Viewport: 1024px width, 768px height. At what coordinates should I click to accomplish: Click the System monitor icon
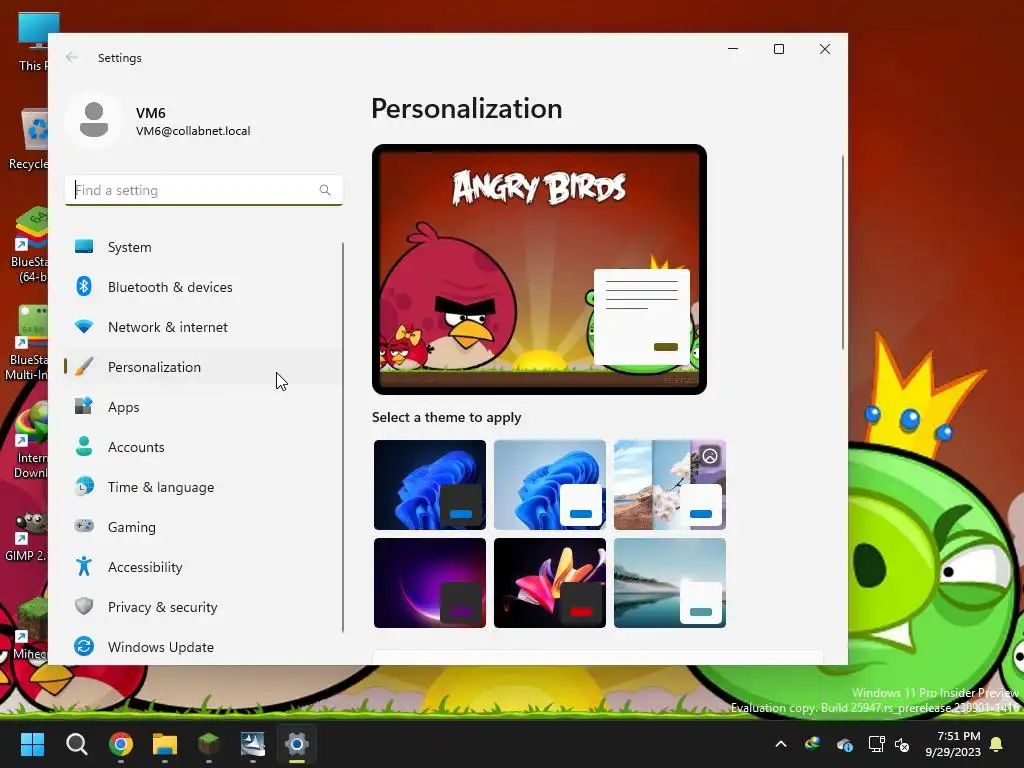pos(84,246)
